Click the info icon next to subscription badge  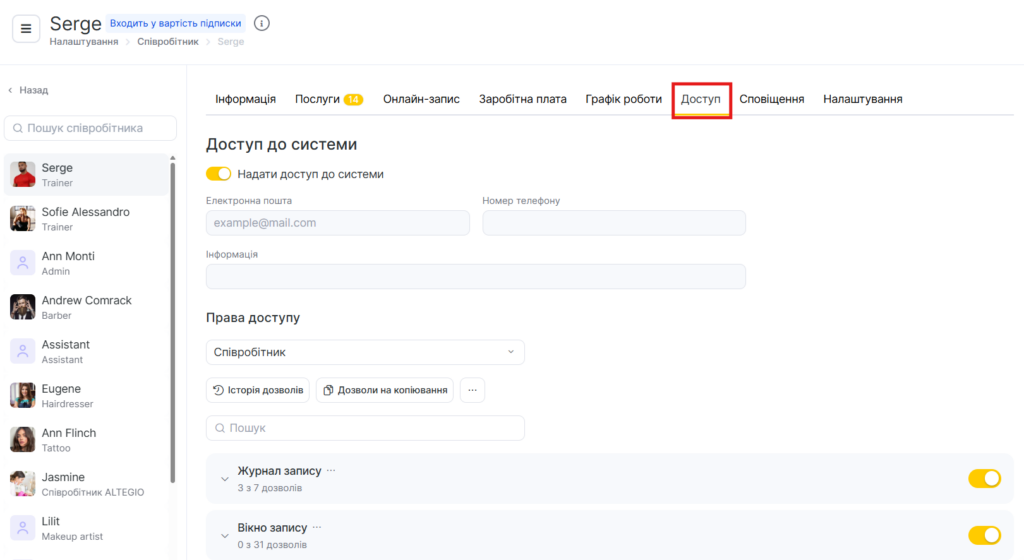(x=262, y=23)
